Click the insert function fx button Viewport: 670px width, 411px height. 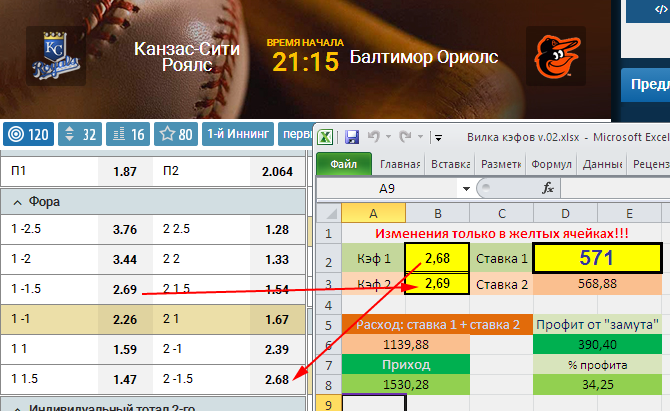548,188
